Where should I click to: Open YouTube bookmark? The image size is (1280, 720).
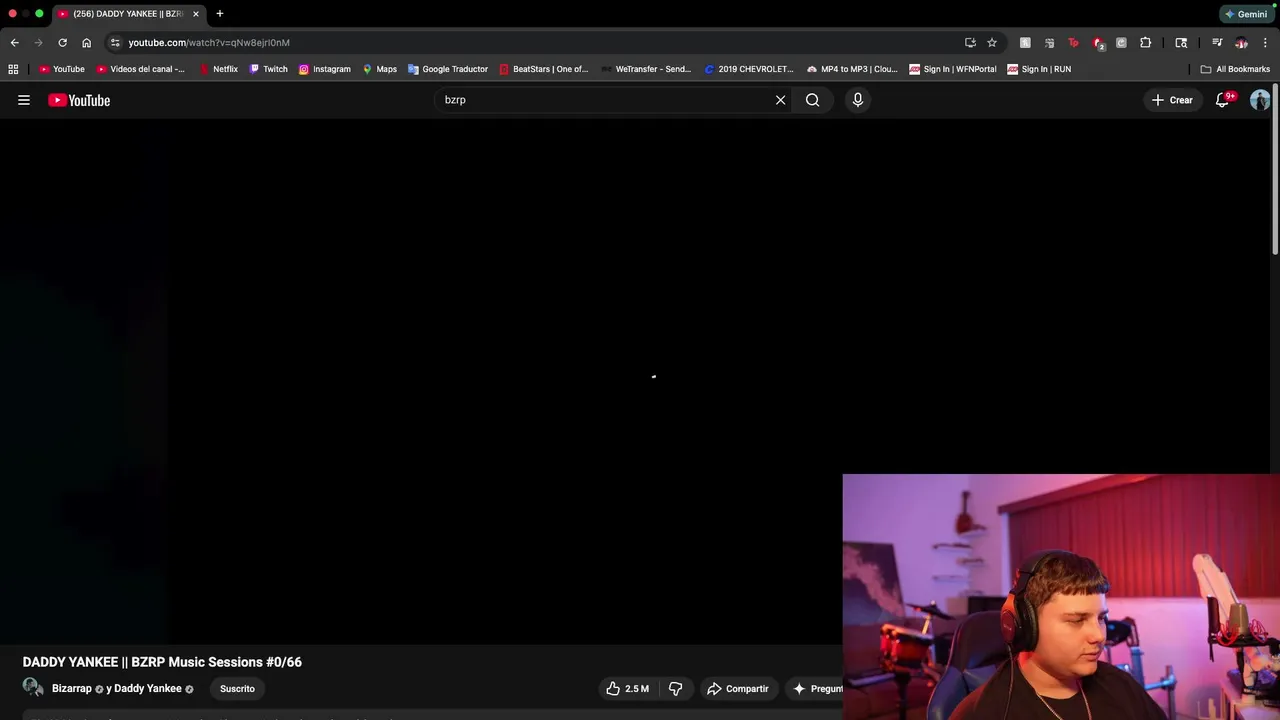point(61,69)
